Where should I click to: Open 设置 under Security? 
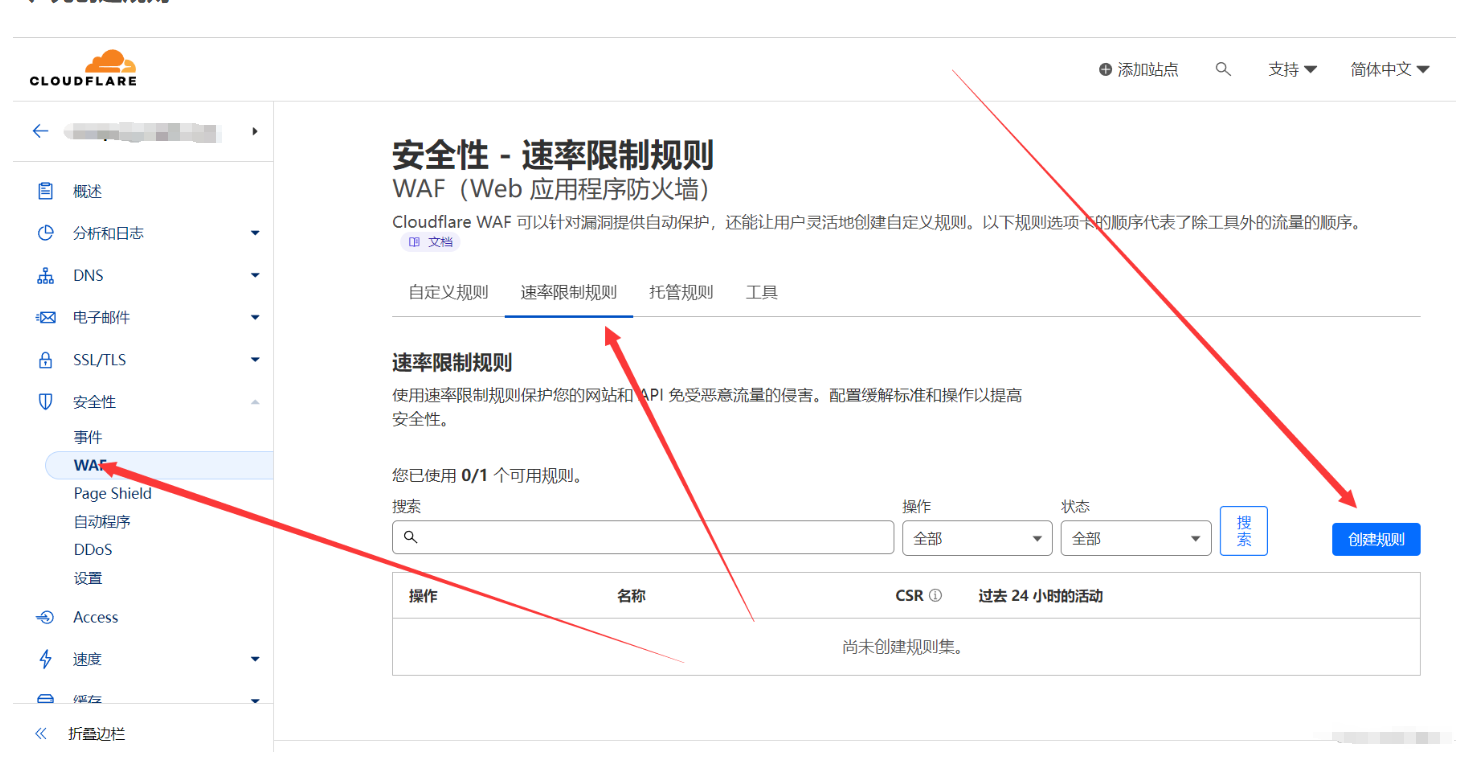[x=88, y=578]
